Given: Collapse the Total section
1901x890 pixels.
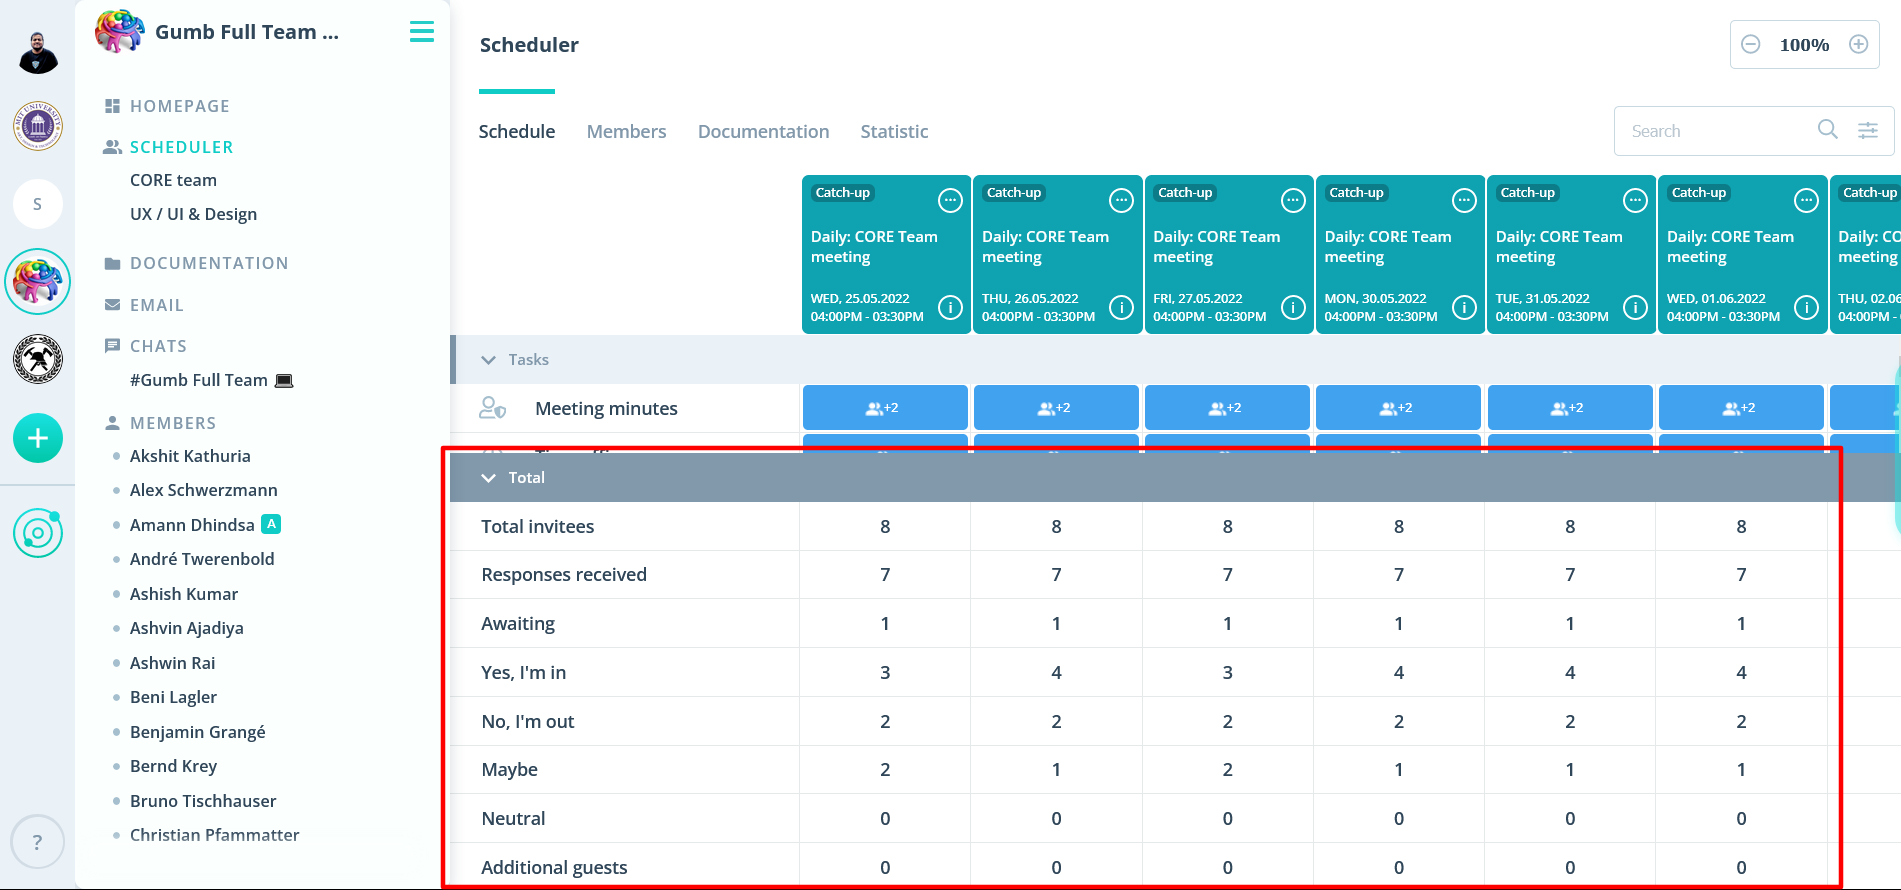Looking at the screenshot, I should point(489,478).
